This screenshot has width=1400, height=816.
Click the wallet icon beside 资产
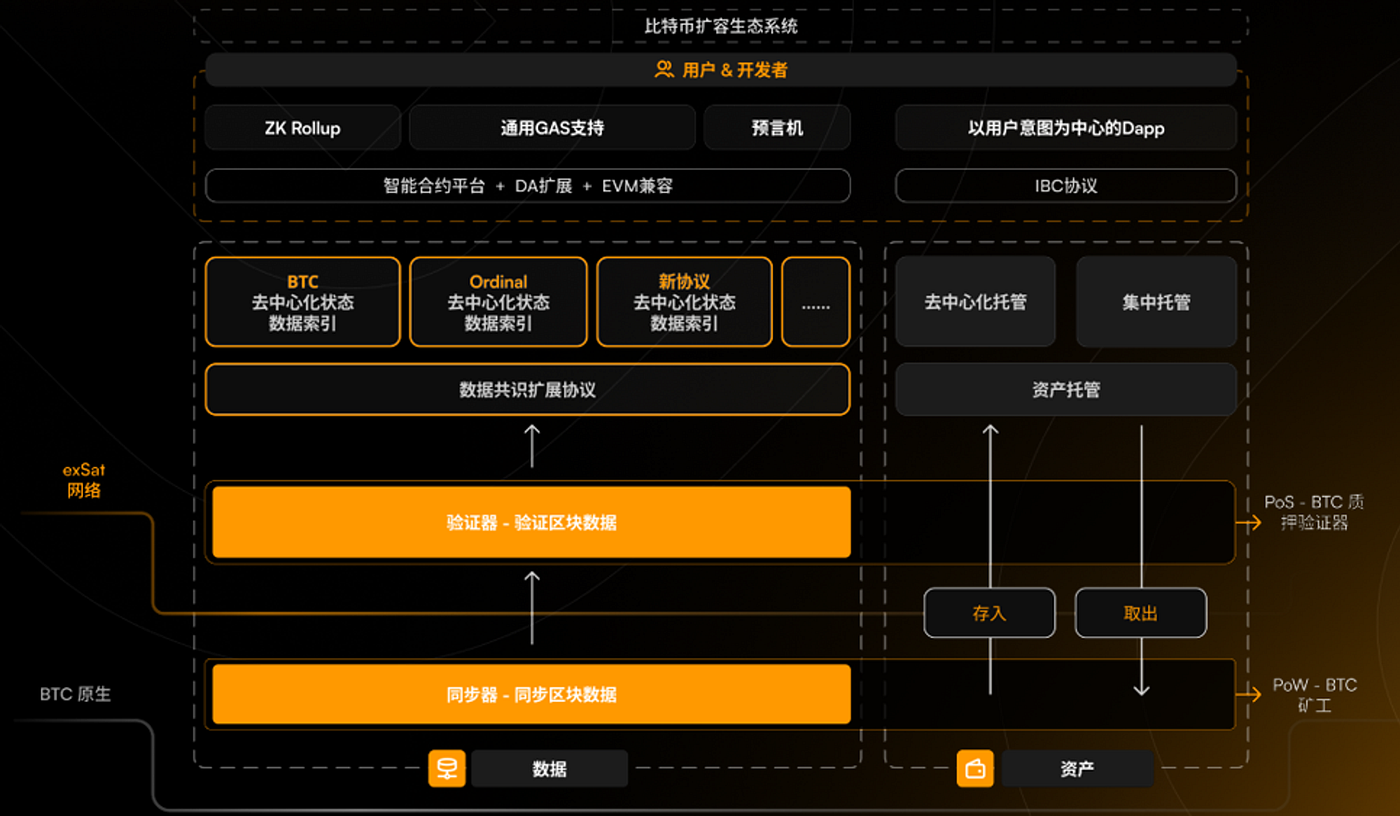pyautogui.click(x=975, y=769)
